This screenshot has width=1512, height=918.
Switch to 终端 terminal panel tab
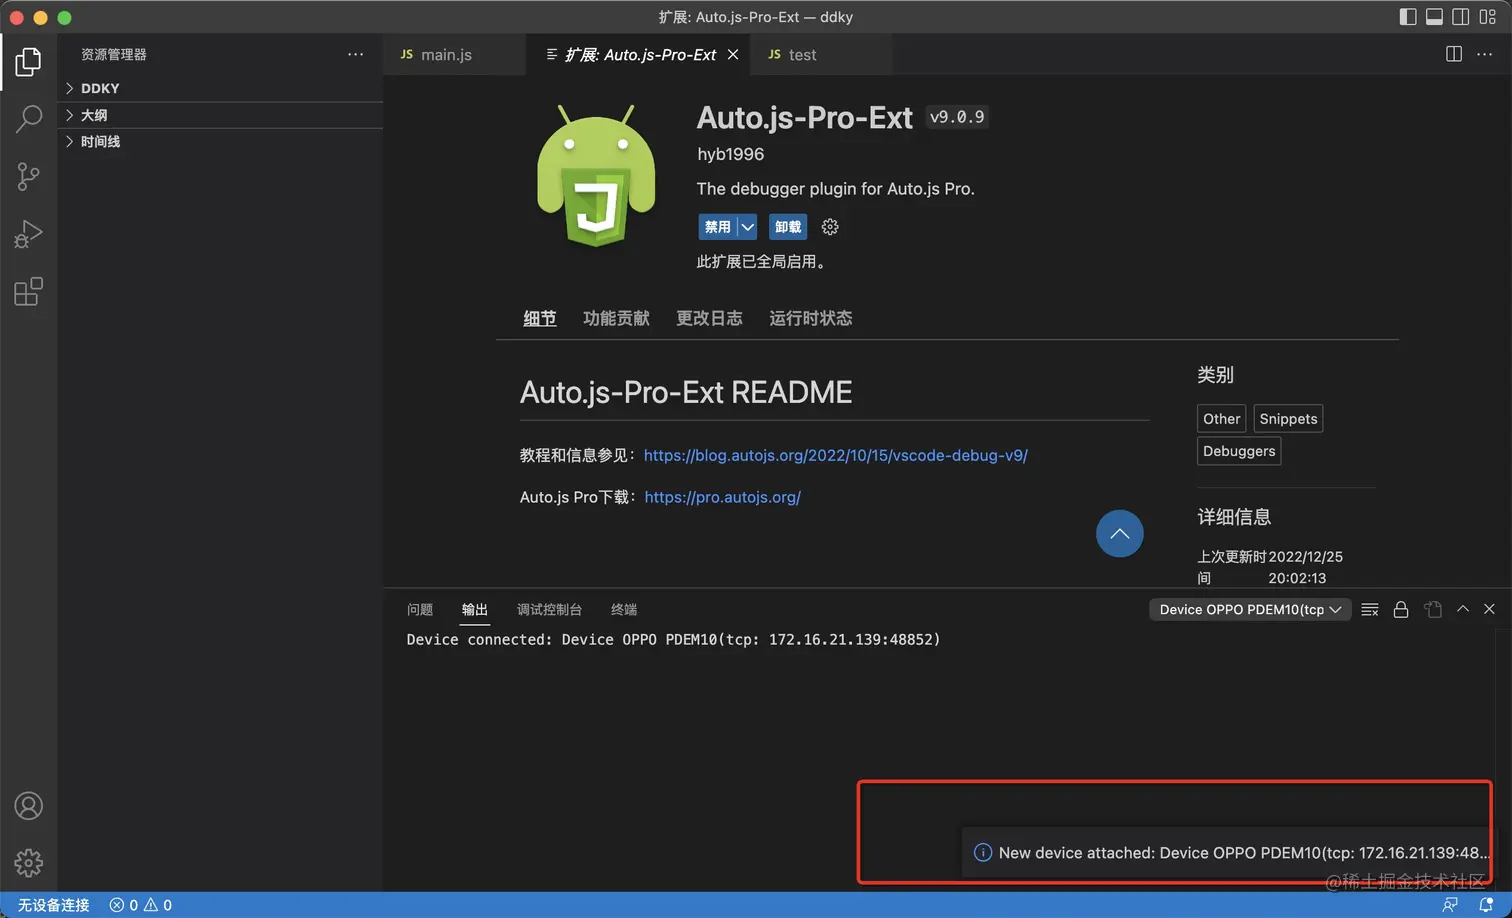tap(624, 609)
